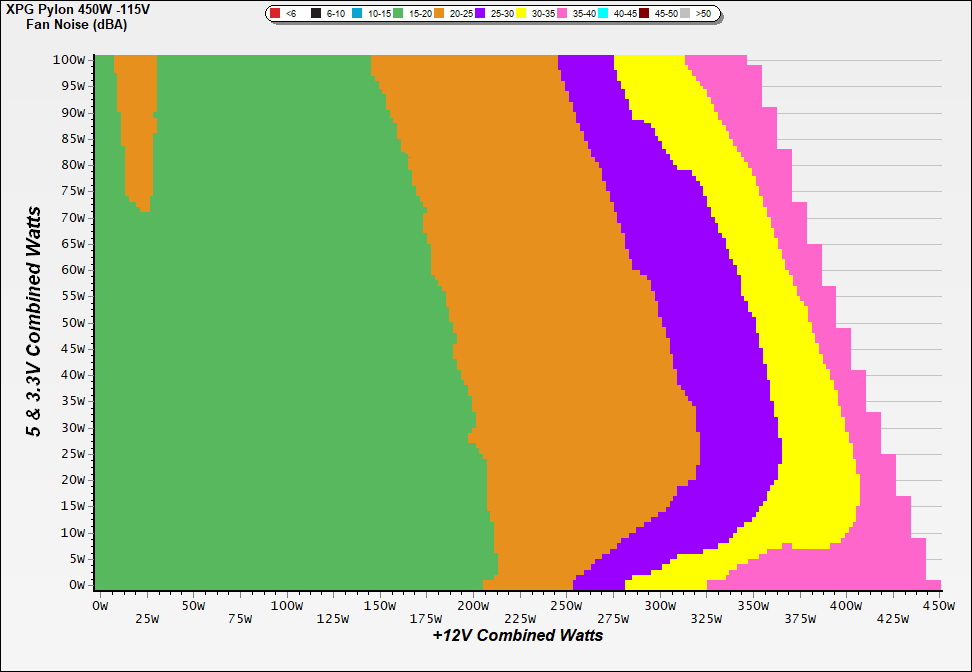Select the blue 10-15 legend swatch
This screenshot has height=672, width=972.
point(357,14)
